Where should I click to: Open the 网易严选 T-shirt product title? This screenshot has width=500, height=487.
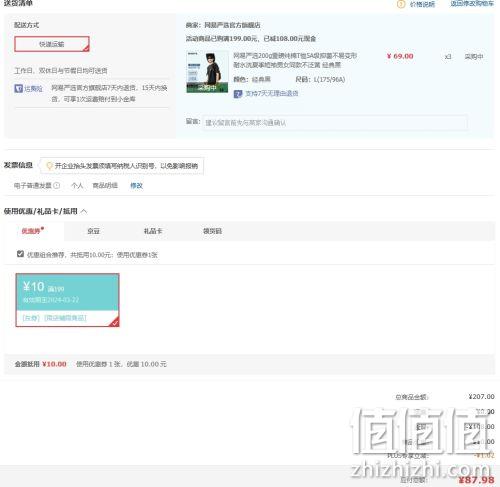coord(295,60)
